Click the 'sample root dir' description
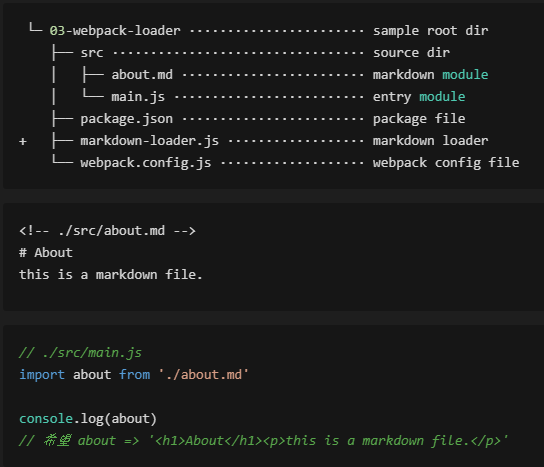544x467 pixels. point(431,31)
